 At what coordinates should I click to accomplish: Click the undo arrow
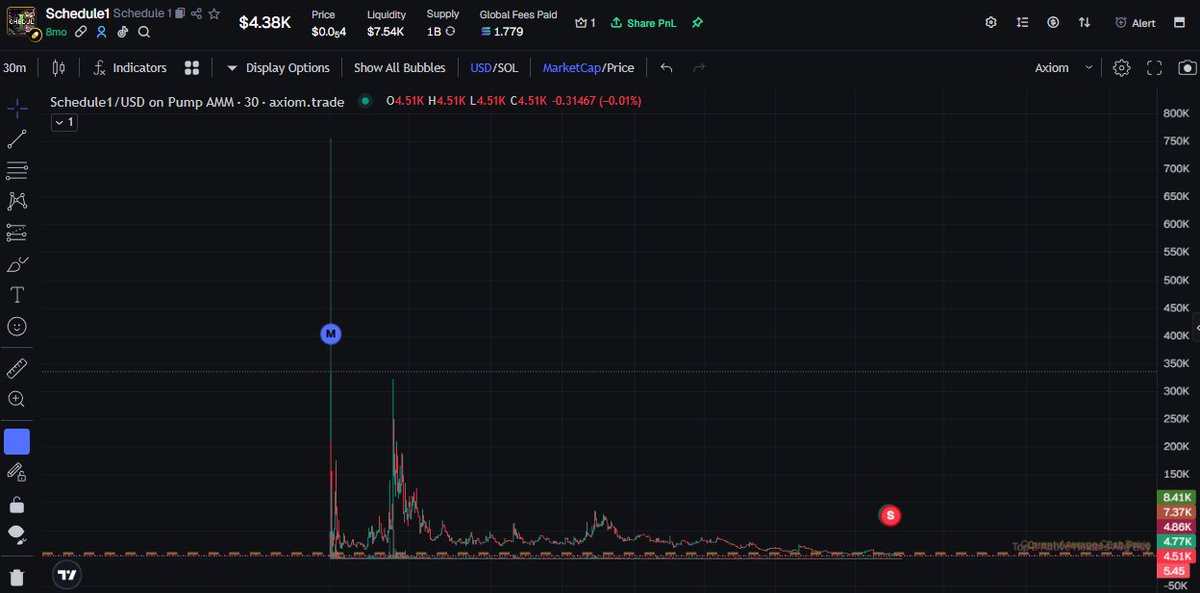(667, 68)
